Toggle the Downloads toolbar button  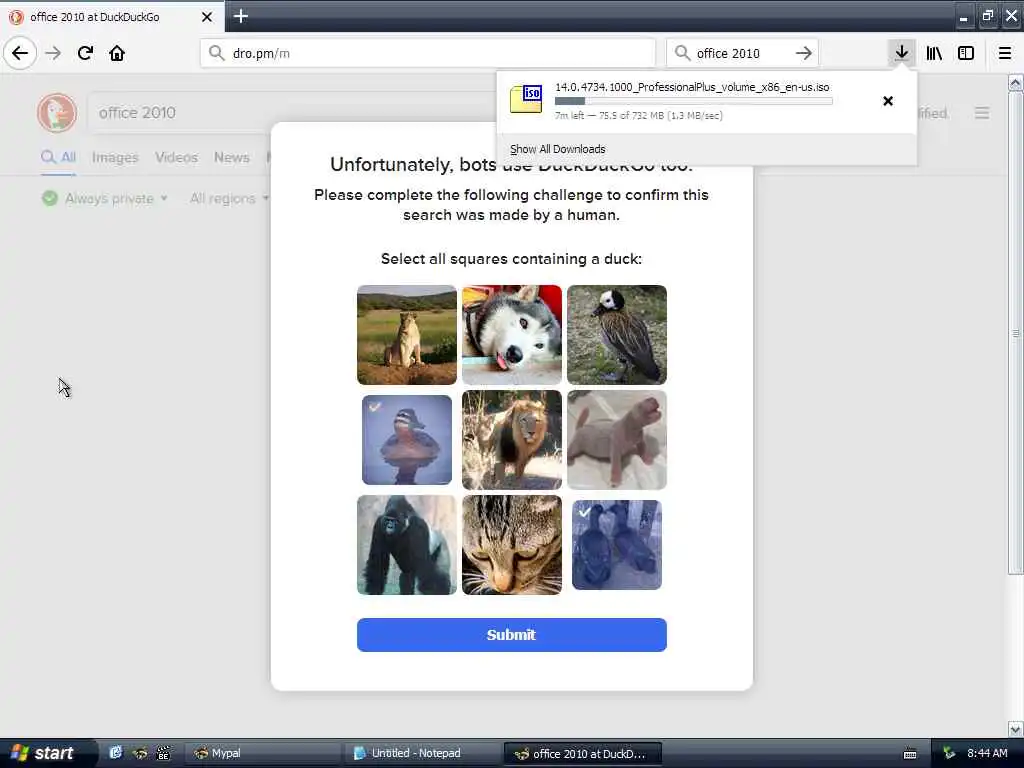tap(902, 53)
